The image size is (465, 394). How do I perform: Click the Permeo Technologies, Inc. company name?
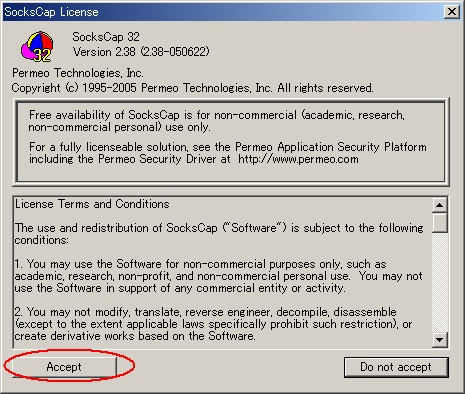point(78,73)
